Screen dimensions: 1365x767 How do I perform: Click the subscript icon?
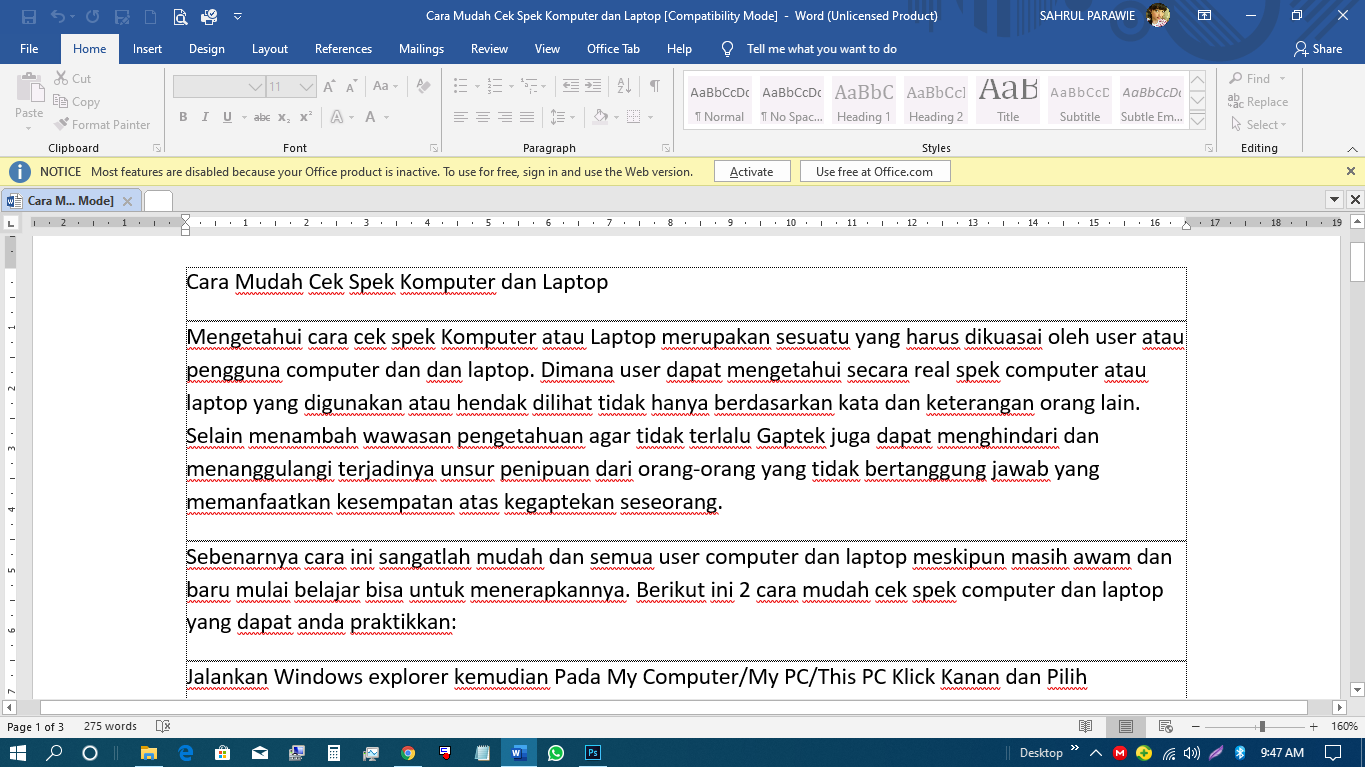[x=284, y=117]
